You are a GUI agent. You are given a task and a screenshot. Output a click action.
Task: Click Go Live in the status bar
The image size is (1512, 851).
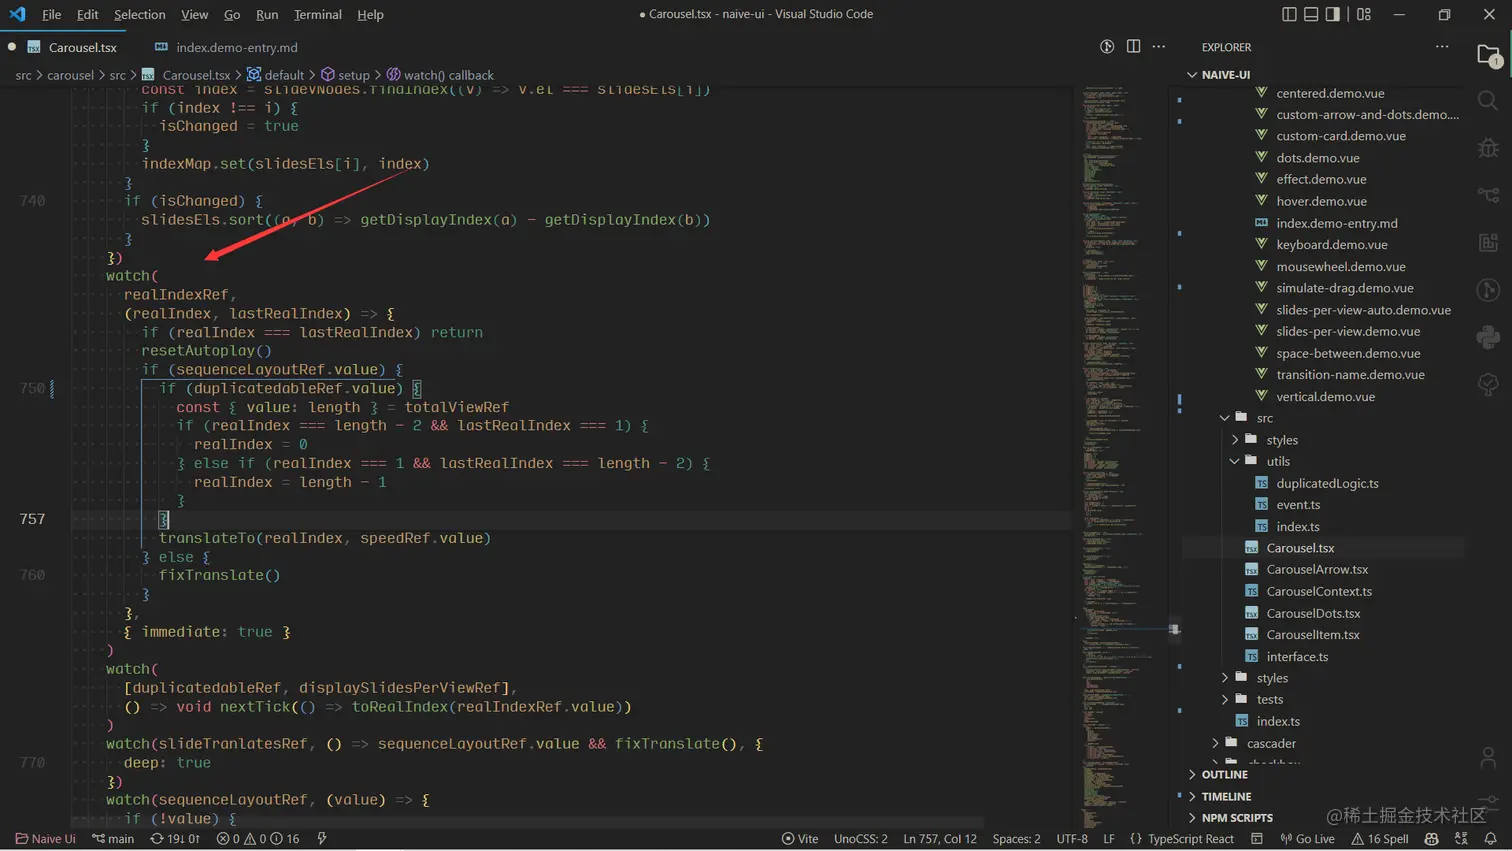[x=1307, y=839]
